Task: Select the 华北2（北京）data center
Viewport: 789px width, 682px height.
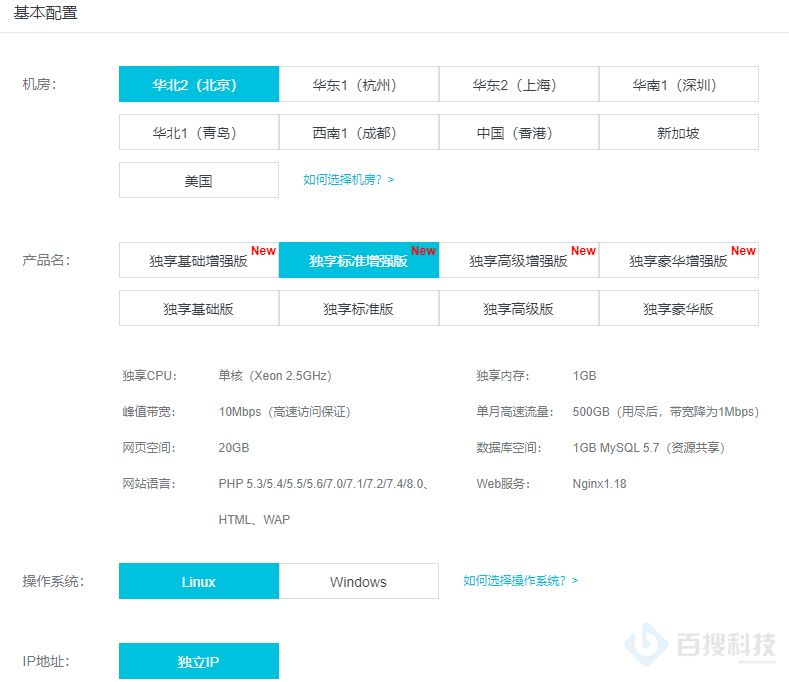Action: pos(199,84)
